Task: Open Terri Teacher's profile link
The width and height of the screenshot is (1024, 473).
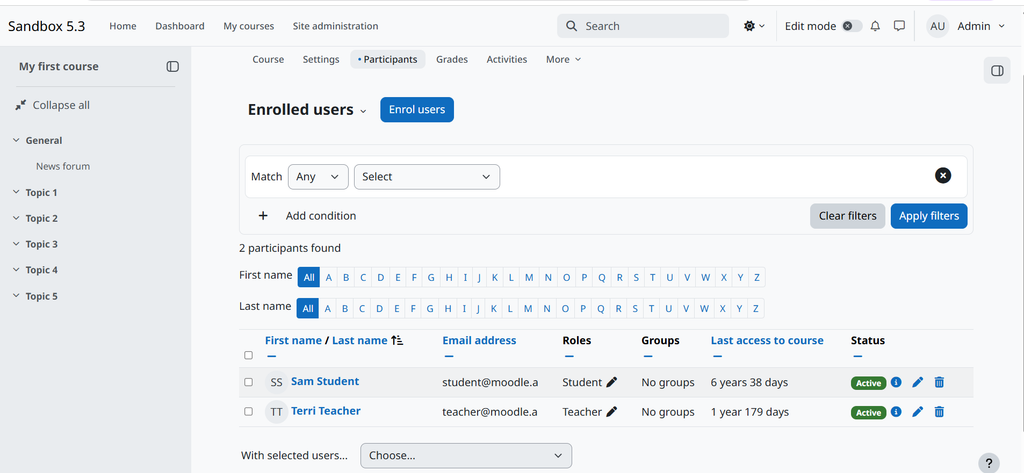Action: 326,411
